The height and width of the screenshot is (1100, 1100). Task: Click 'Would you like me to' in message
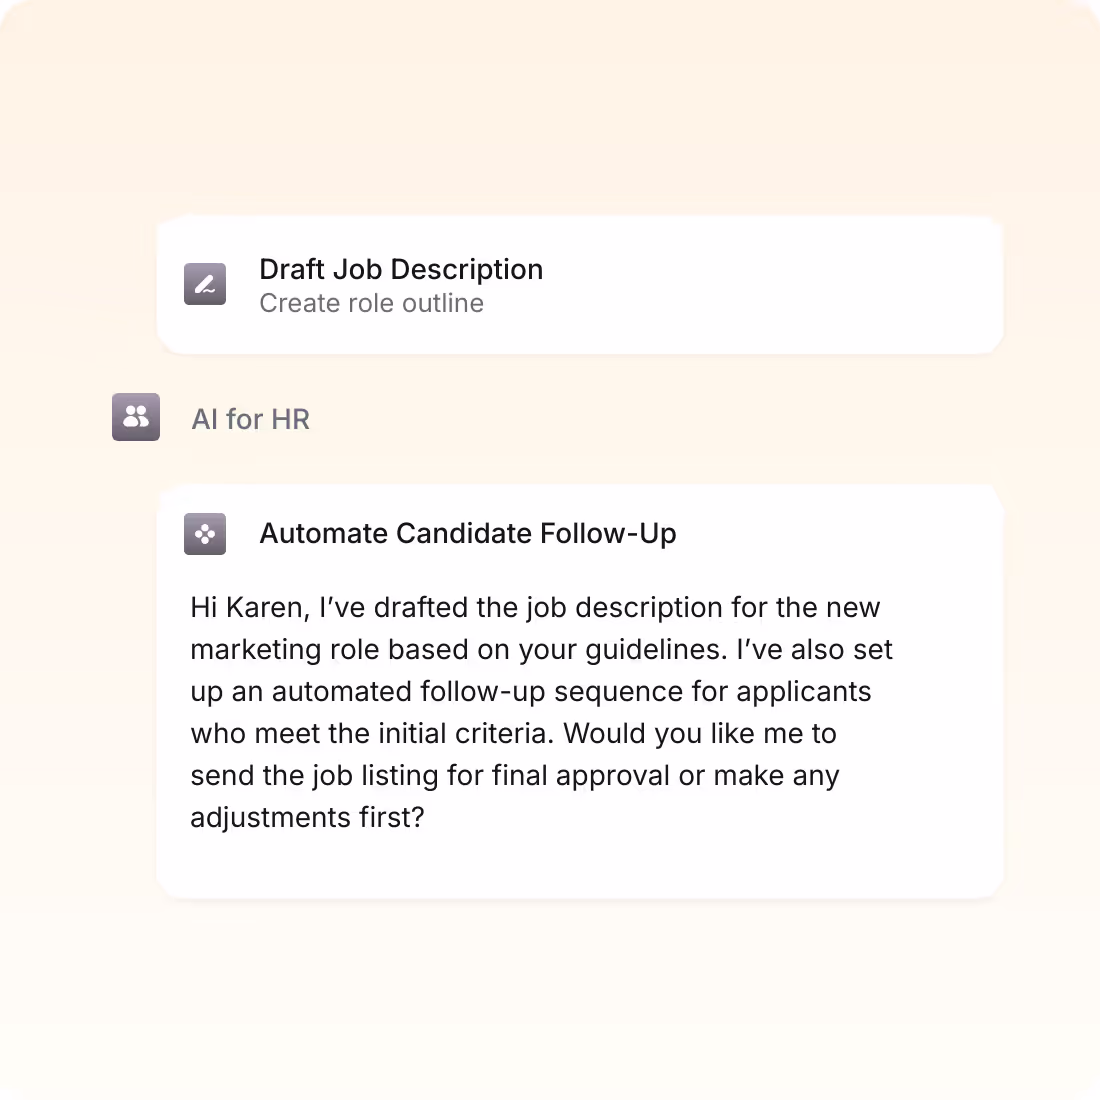pos(700,734)
